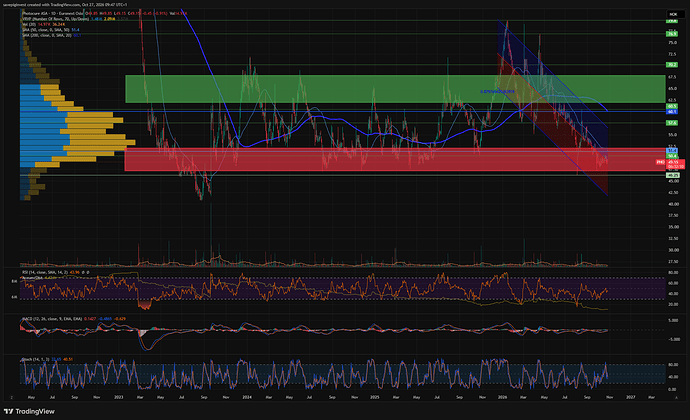Screen dimensions: 690x420
Task: Click the green 50.4 price level label
Action: point(672,156)
